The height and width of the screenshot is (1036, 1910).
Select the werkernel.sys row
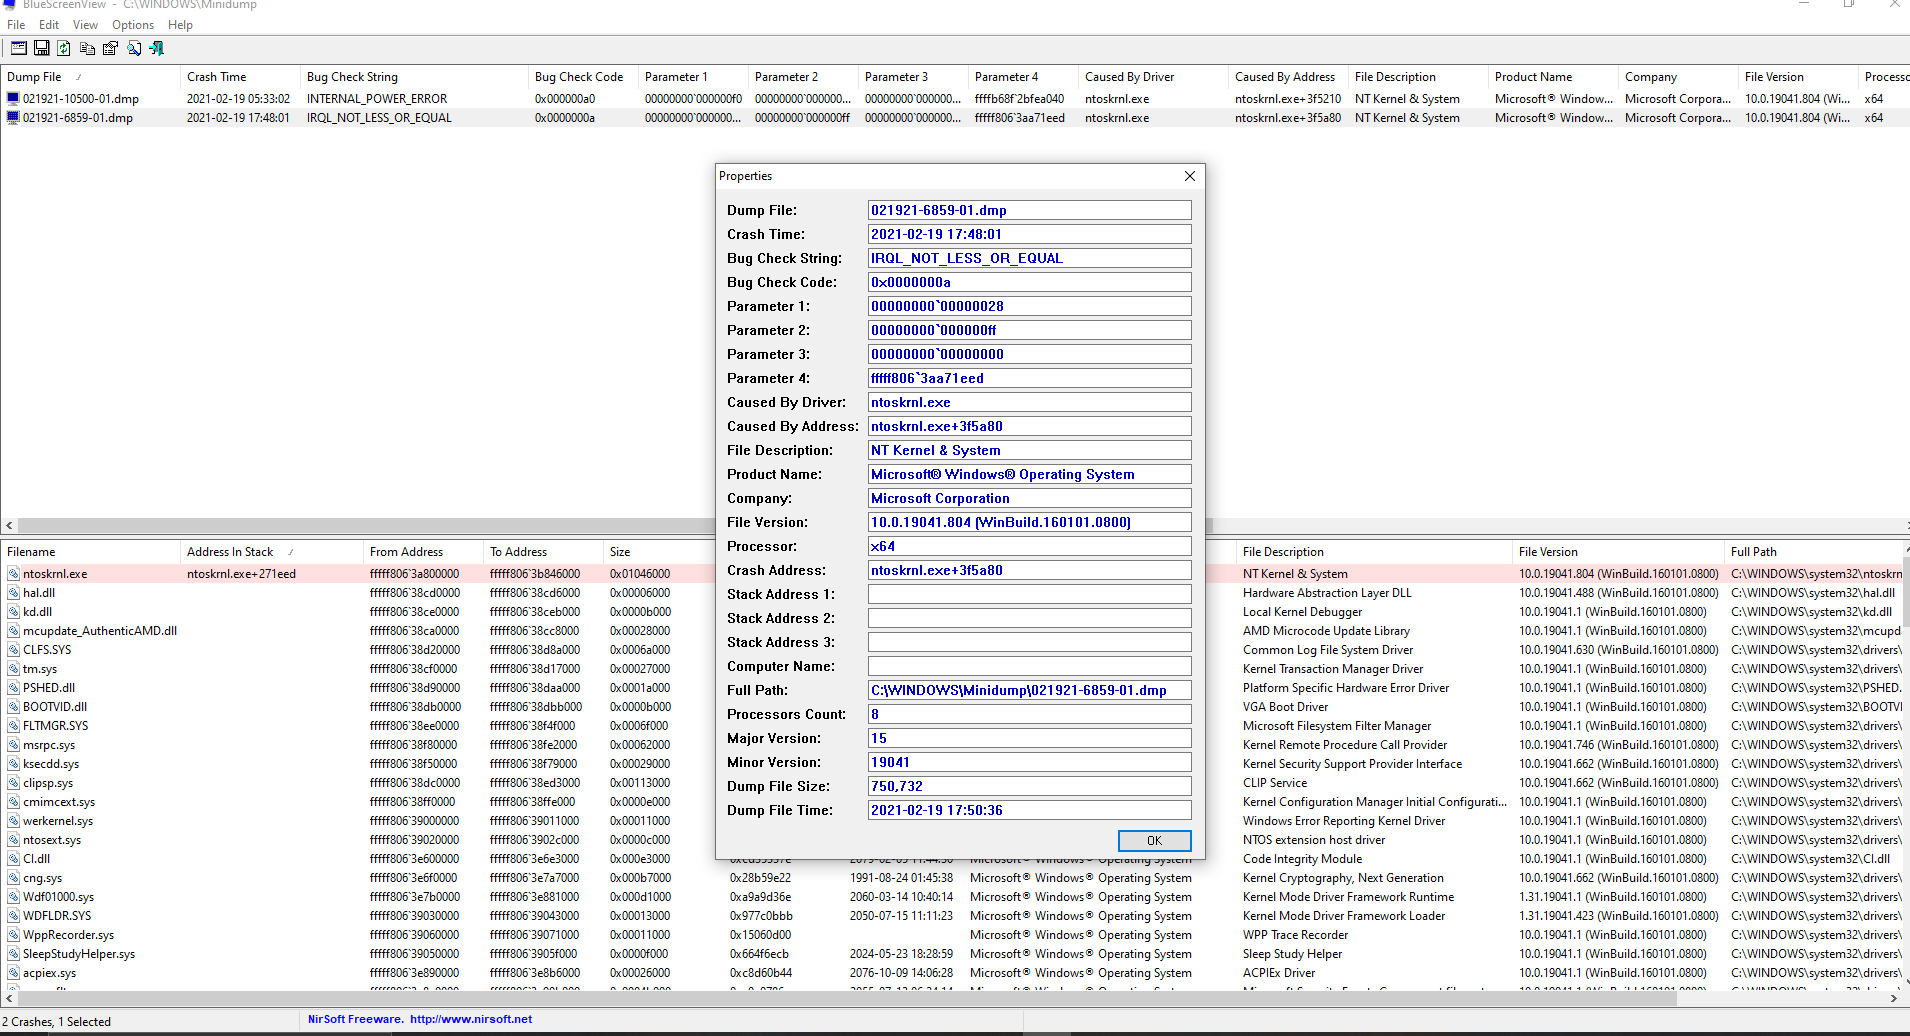(x=58, y=821)
